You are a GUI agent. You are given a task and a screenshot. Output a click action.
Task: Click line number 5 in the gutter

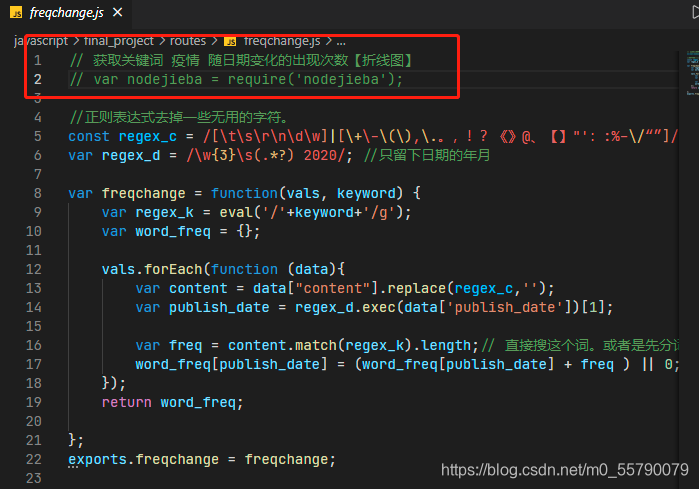coord(37,136)
